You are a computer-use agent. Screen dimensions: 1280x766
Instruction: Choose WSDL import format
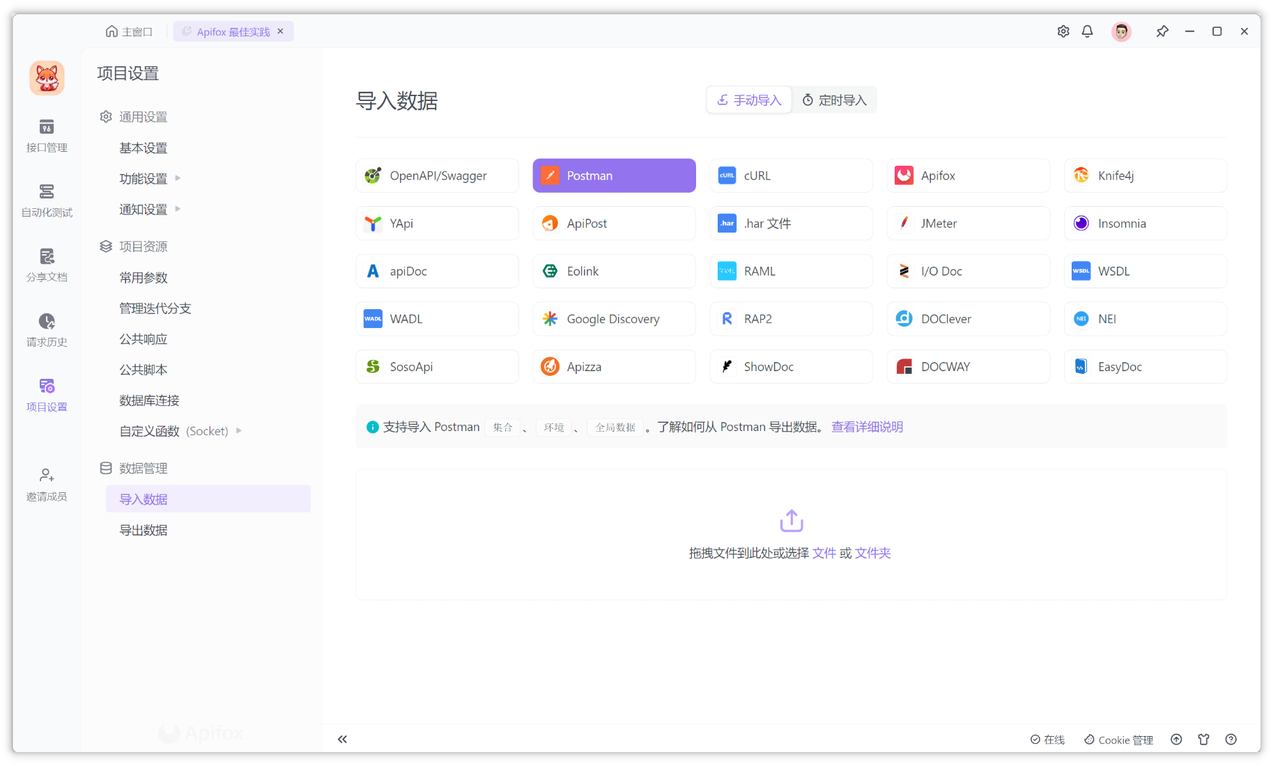(x=1145, y=271)
